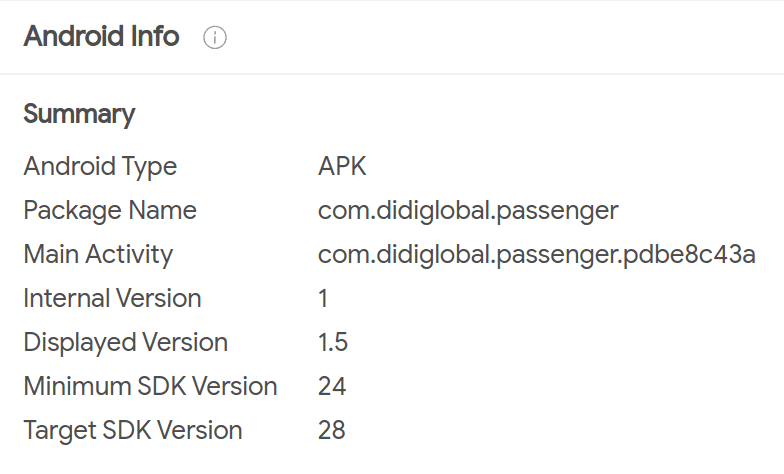
Task: Click the Android Info heading
Action: 102,36
